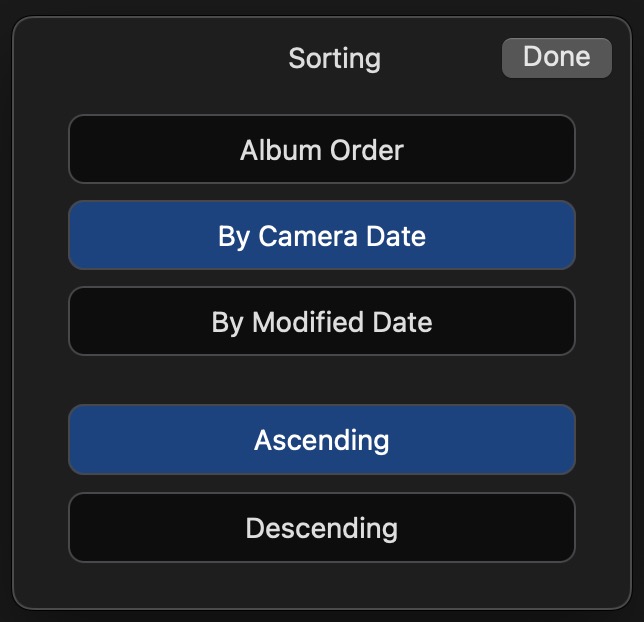Image resolution: width=644 pixels, height=622 pixels.
Task: Dismiss the Sorting panel via Done
Action: (x=556, y=57)
